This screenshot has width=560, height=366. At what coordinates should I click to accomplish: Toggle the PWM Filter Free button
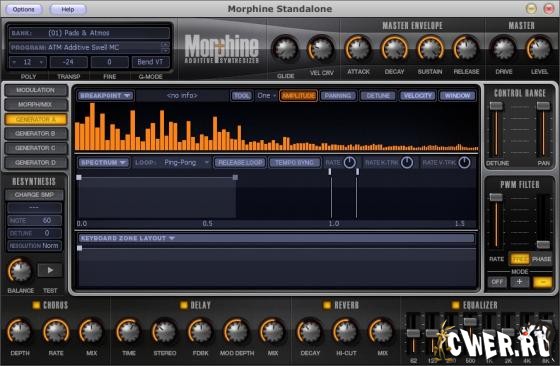pos(520,259)
